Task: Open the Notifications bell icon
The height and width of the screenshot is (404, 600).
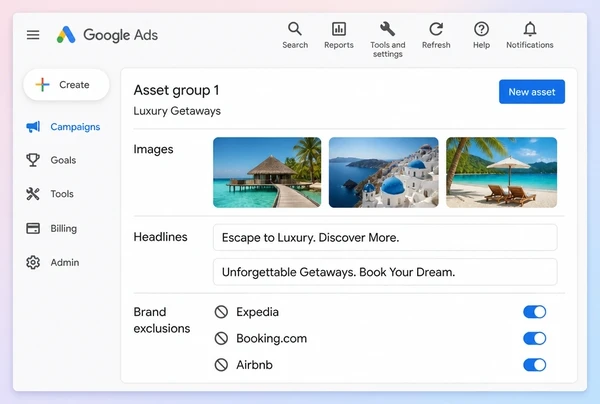Action: pos(530,29)
